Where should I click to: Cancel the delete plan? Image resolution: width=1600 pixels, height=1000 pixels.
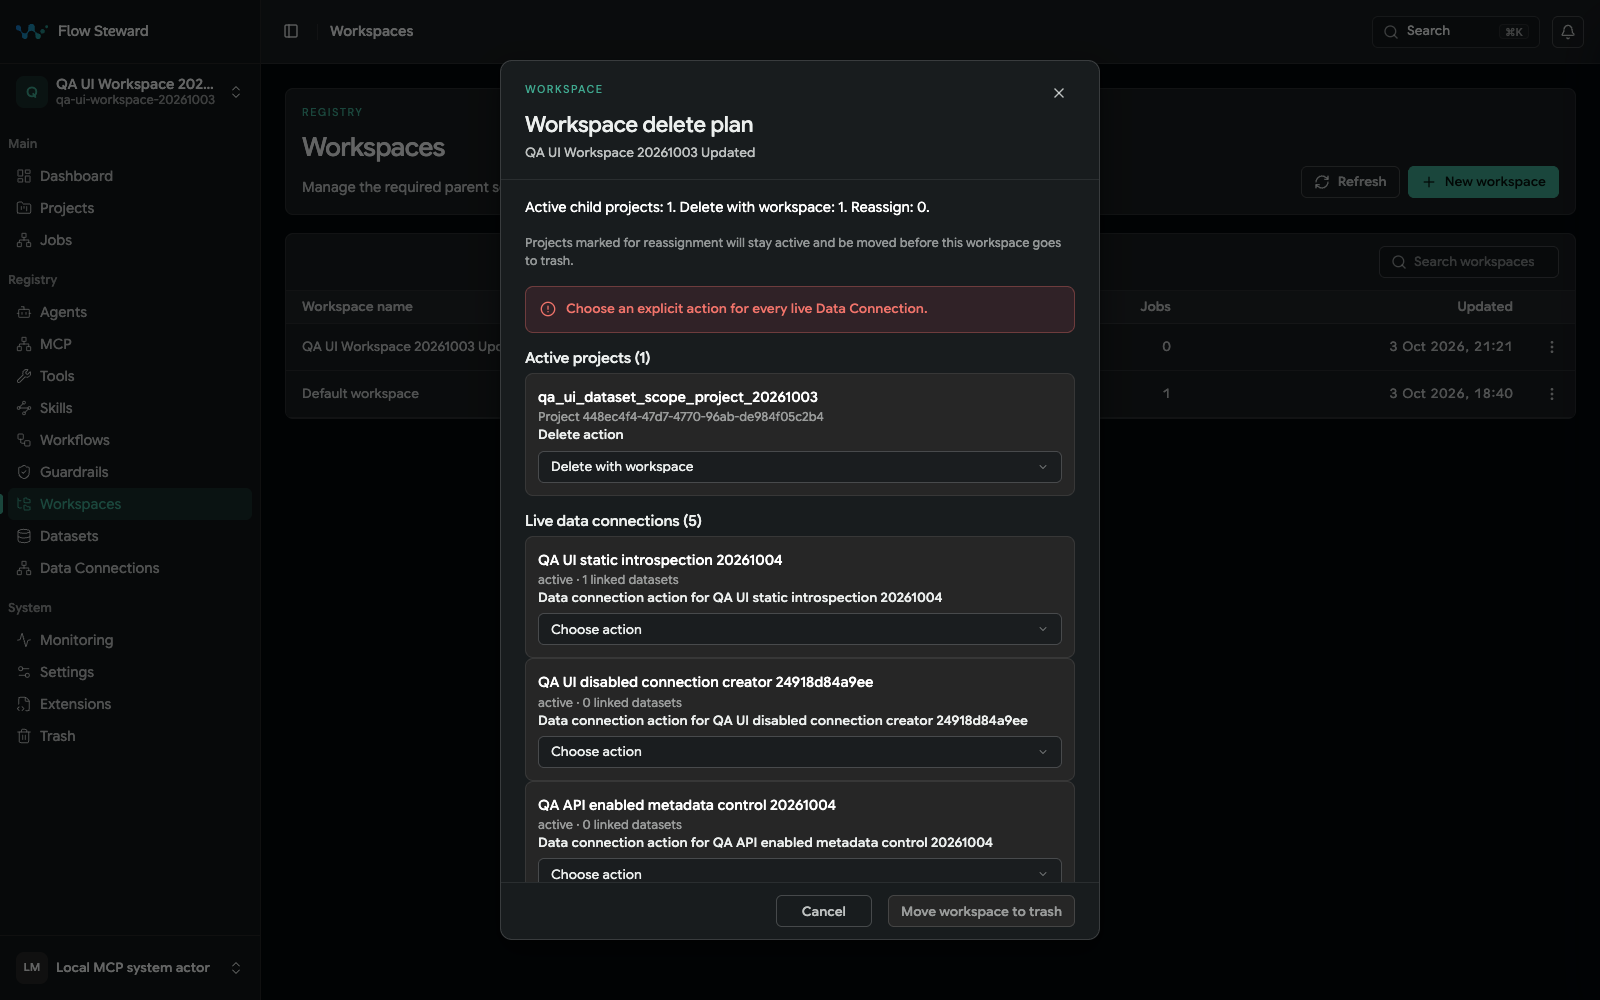click(824, 911)
